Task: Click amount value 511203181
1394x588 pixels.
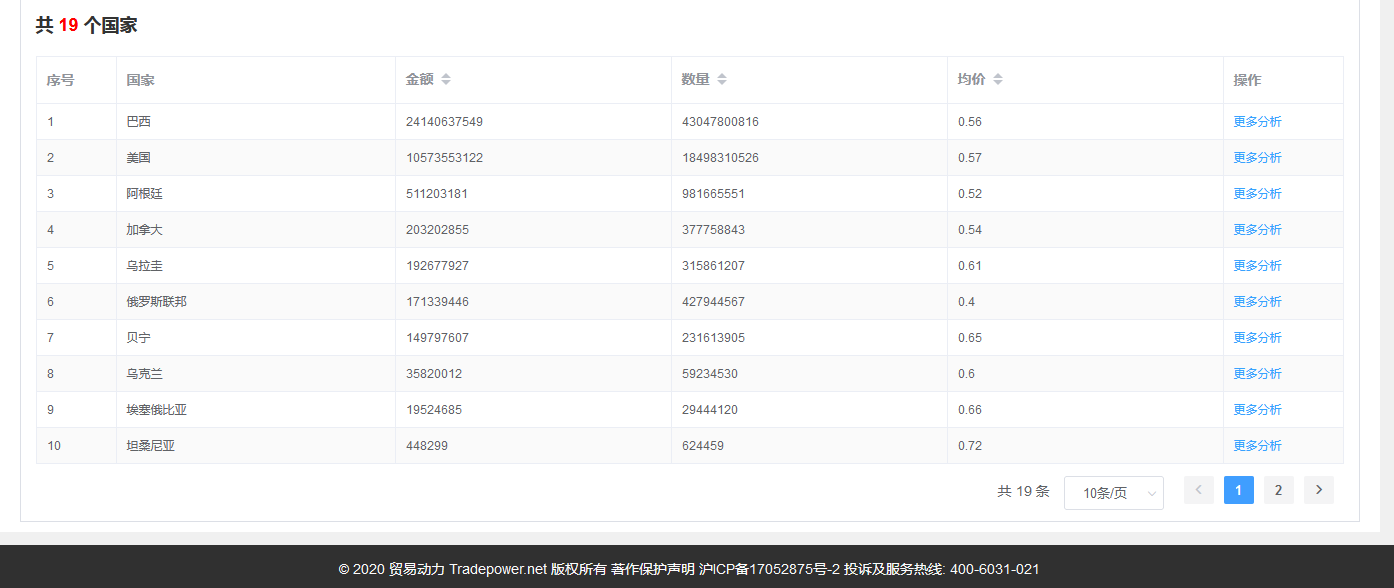Action: (x=437, y=194)
